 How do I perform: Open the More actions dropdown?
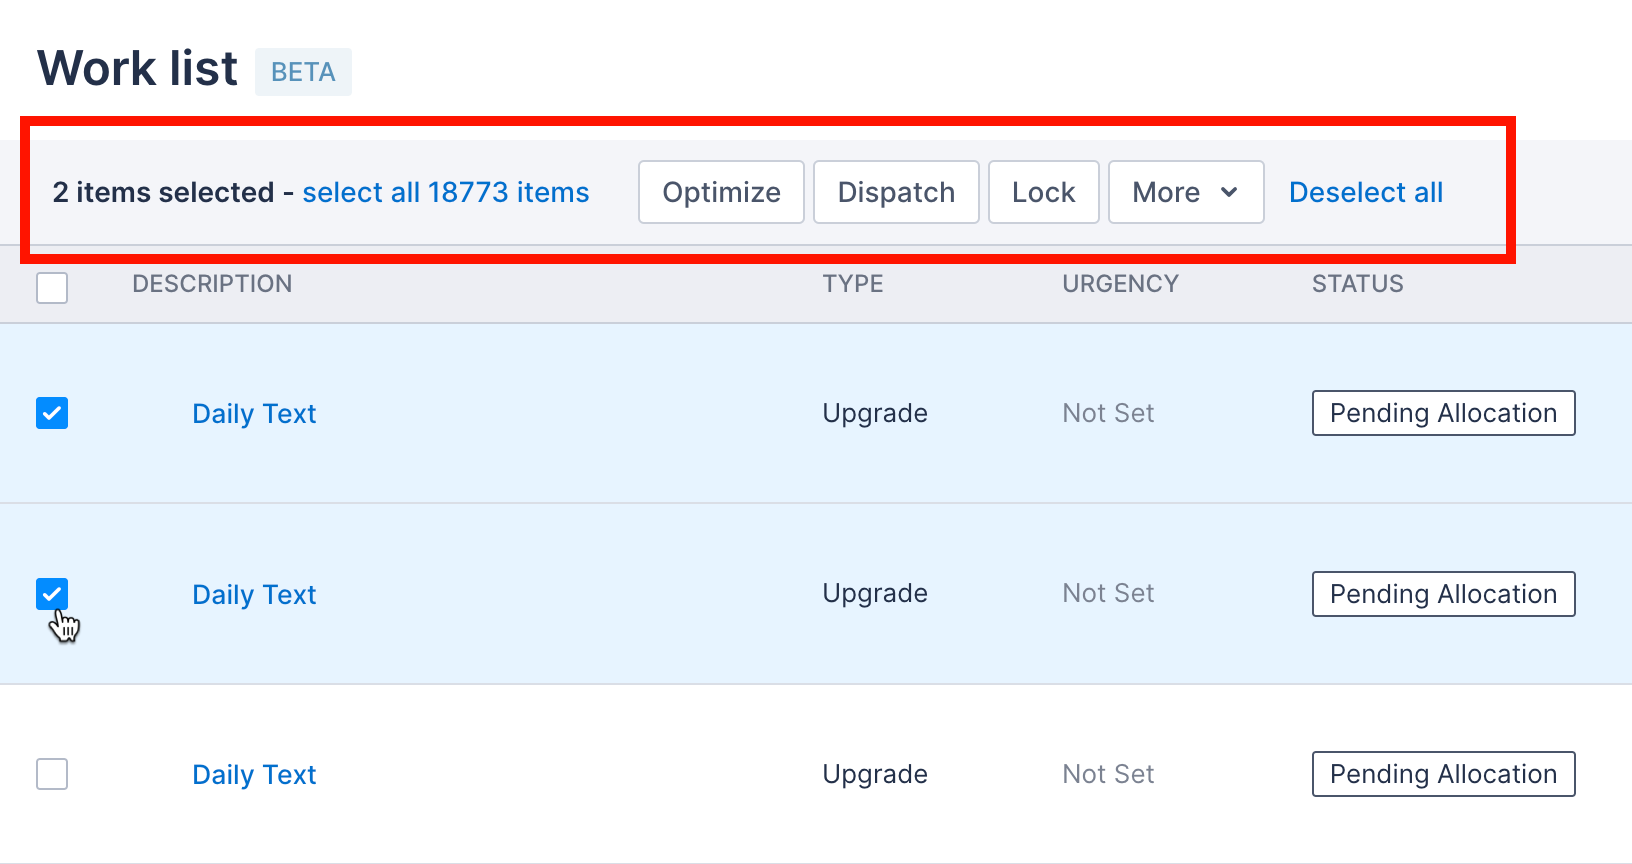[x=1186, y=192]
